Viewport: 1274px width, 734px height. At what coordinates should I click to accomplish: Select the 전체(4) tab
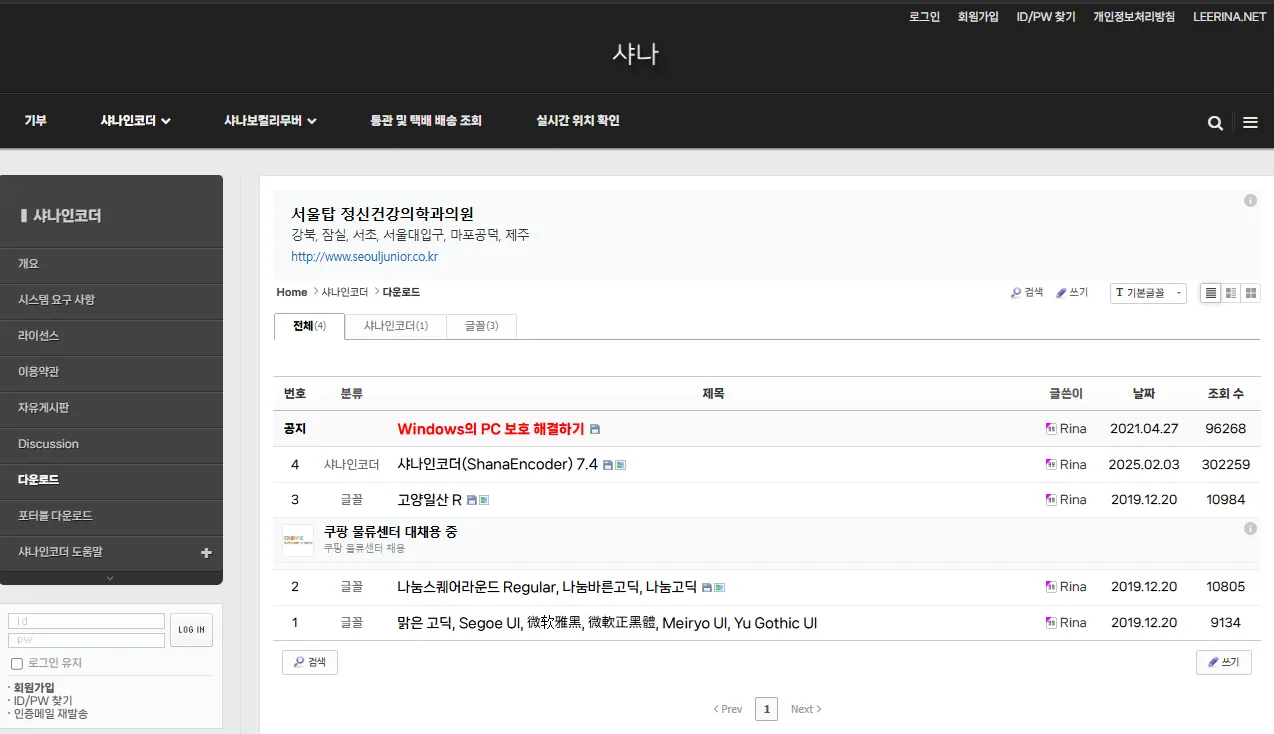[309, 326]
